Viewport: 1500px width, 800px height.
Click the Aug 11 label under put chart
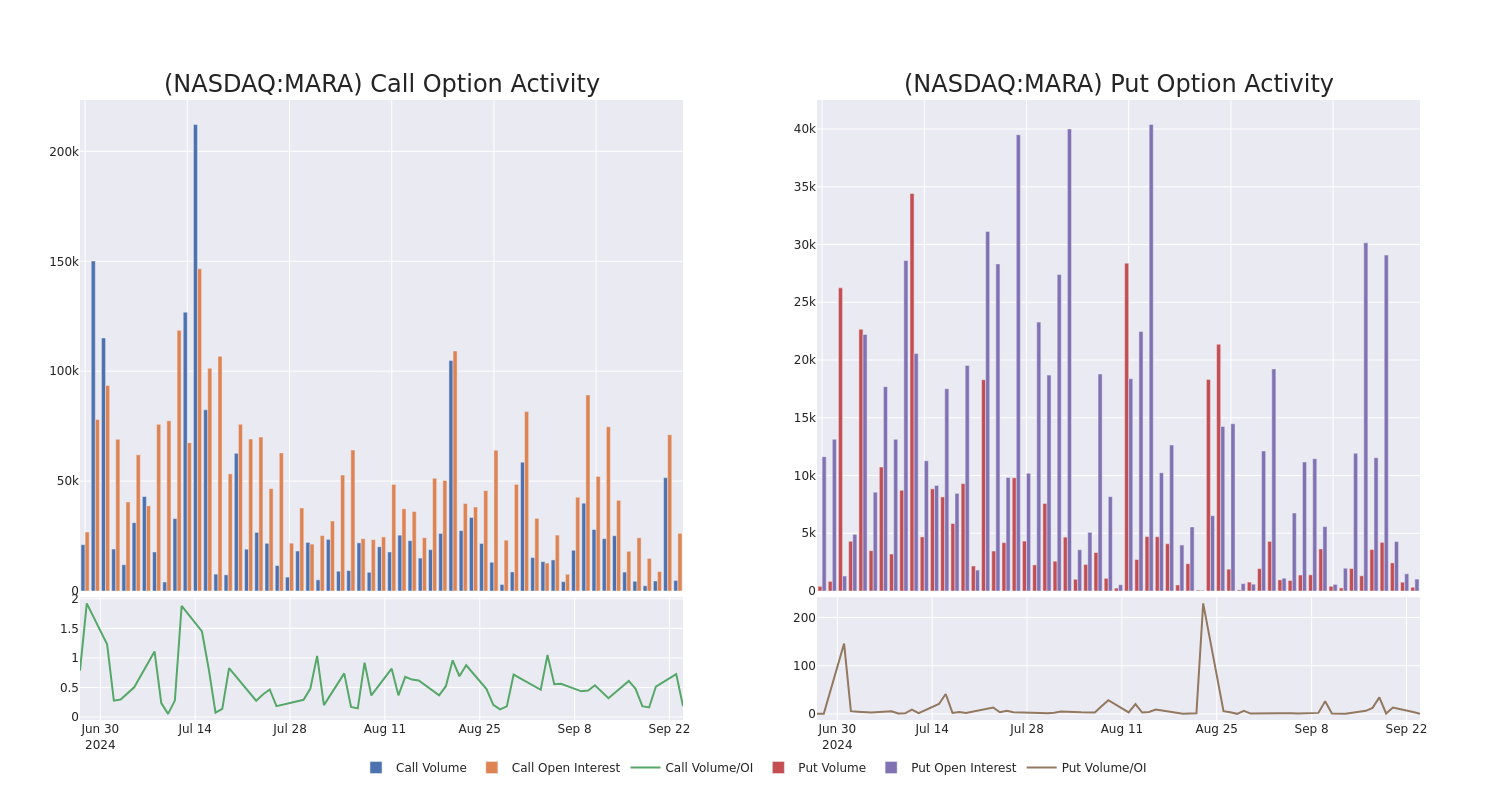click(x=1122, y=729)
